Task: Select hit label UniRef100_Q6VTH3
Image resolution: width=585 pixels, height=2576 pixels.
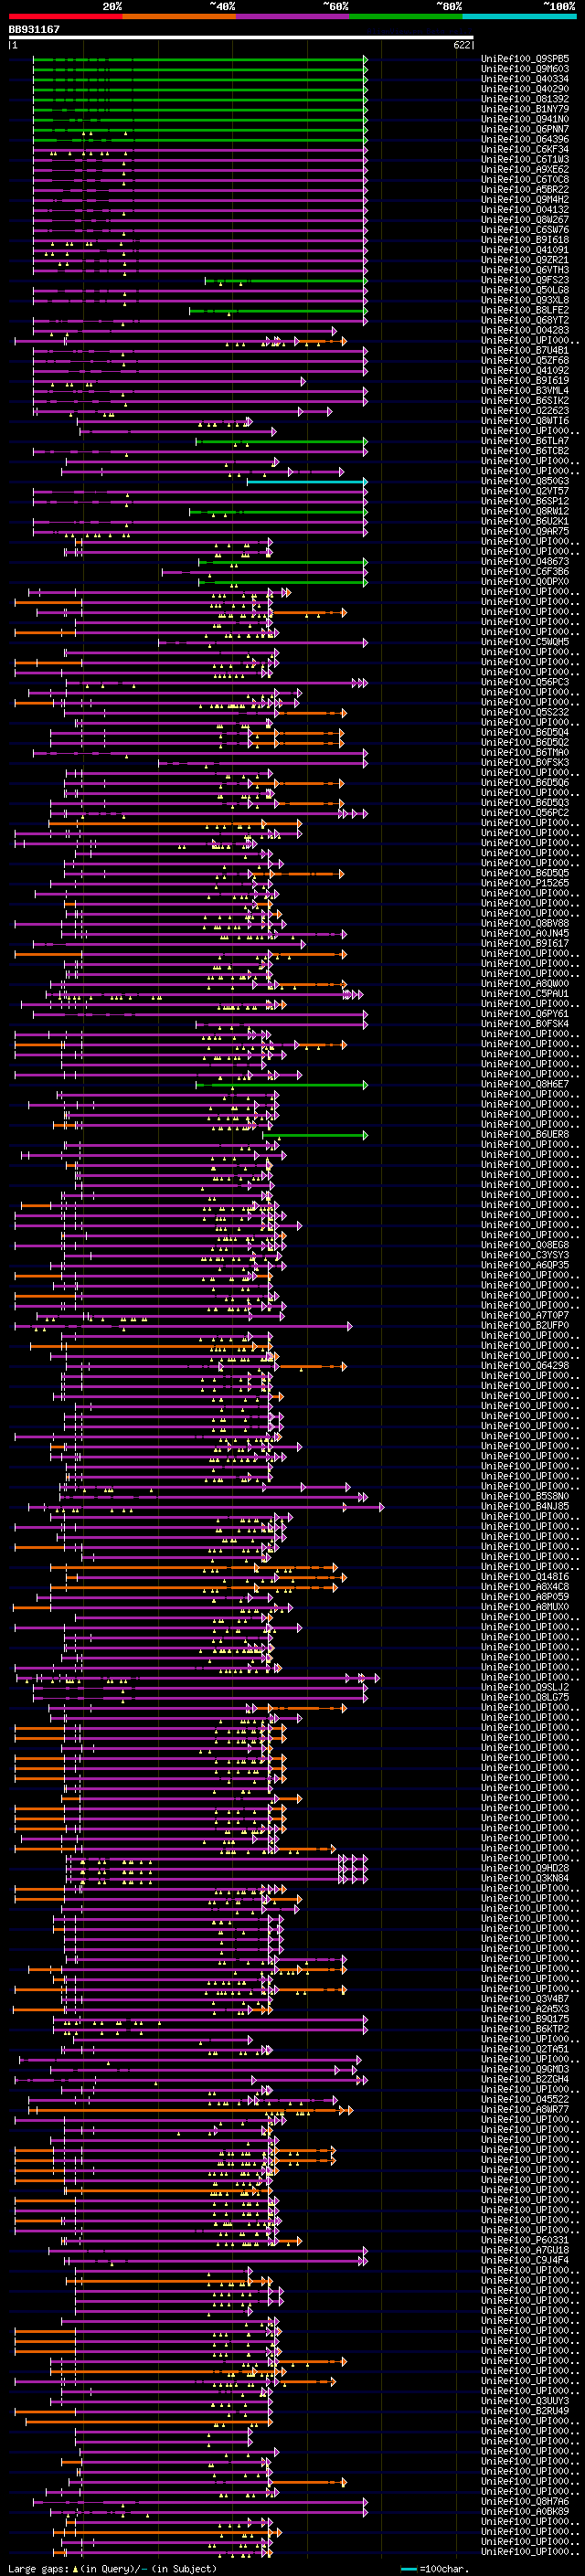Action: click(525, 270)
